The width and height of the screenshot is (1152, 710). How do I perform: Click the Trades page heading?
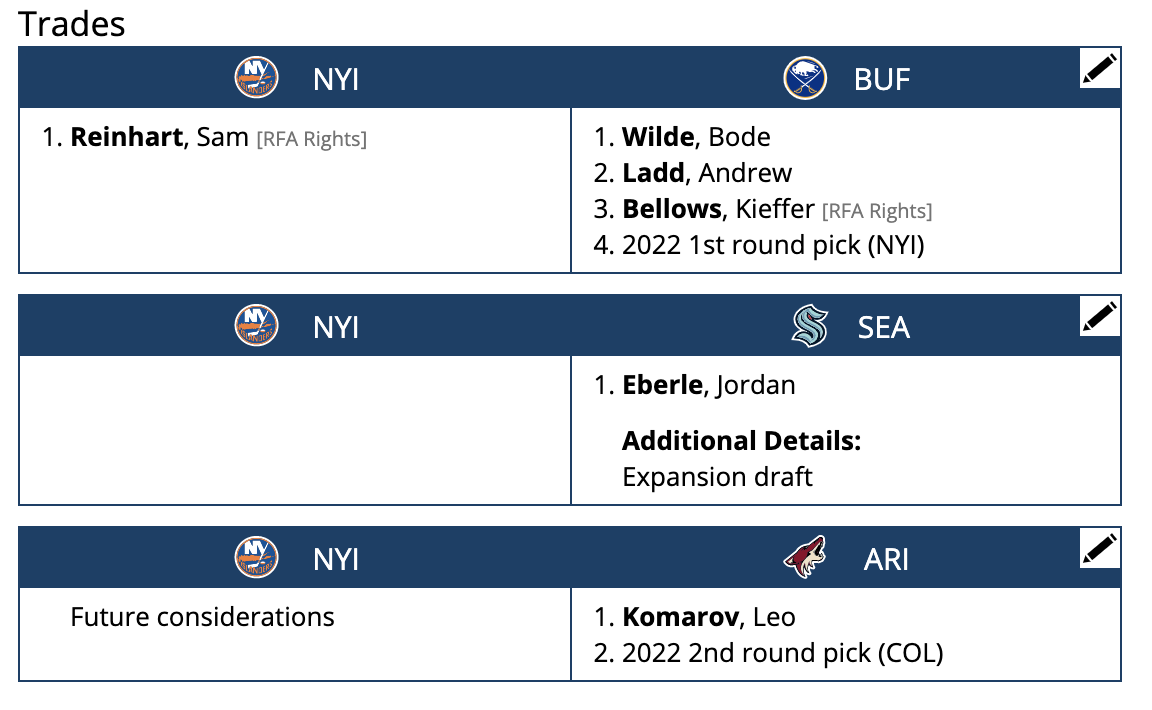[71, 23]
